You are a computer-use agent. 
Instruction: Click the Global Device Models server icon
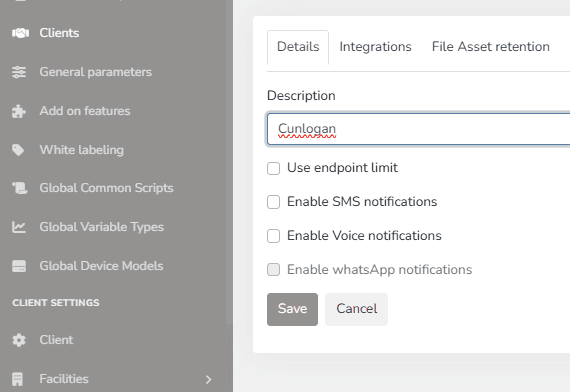[19, 266]
